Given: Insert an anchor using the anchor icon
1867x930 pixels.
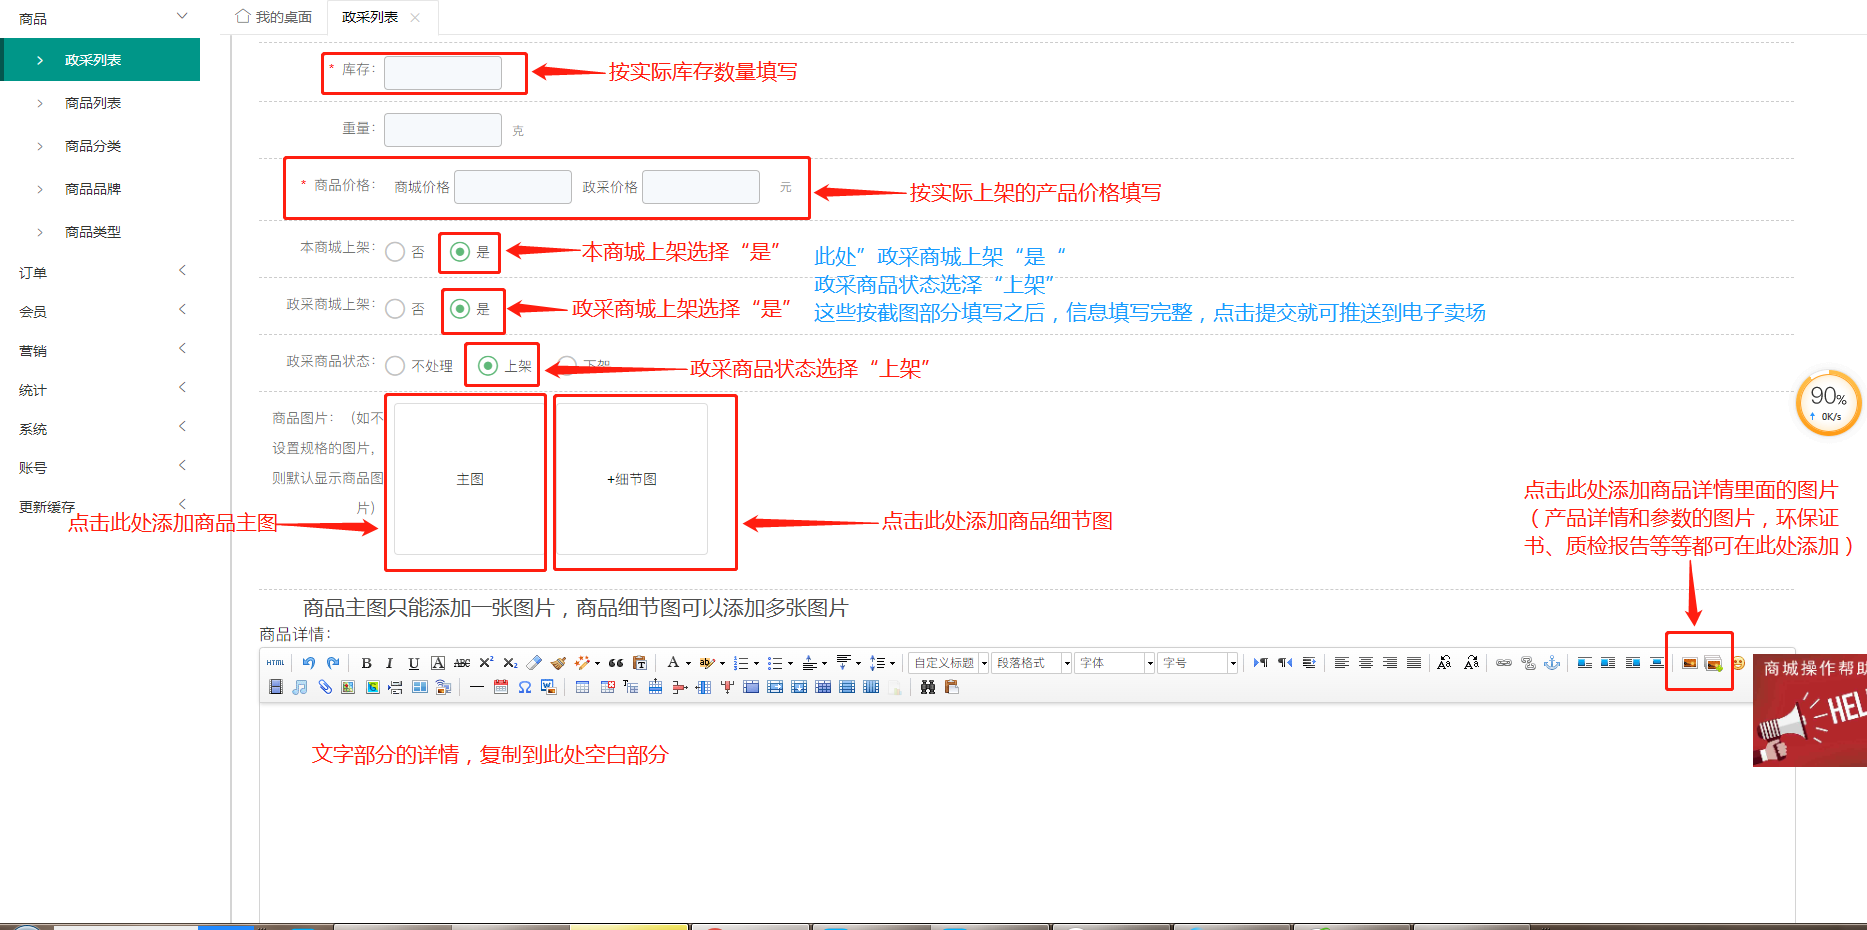Looking at the screenshot, I should (1552, 663).
